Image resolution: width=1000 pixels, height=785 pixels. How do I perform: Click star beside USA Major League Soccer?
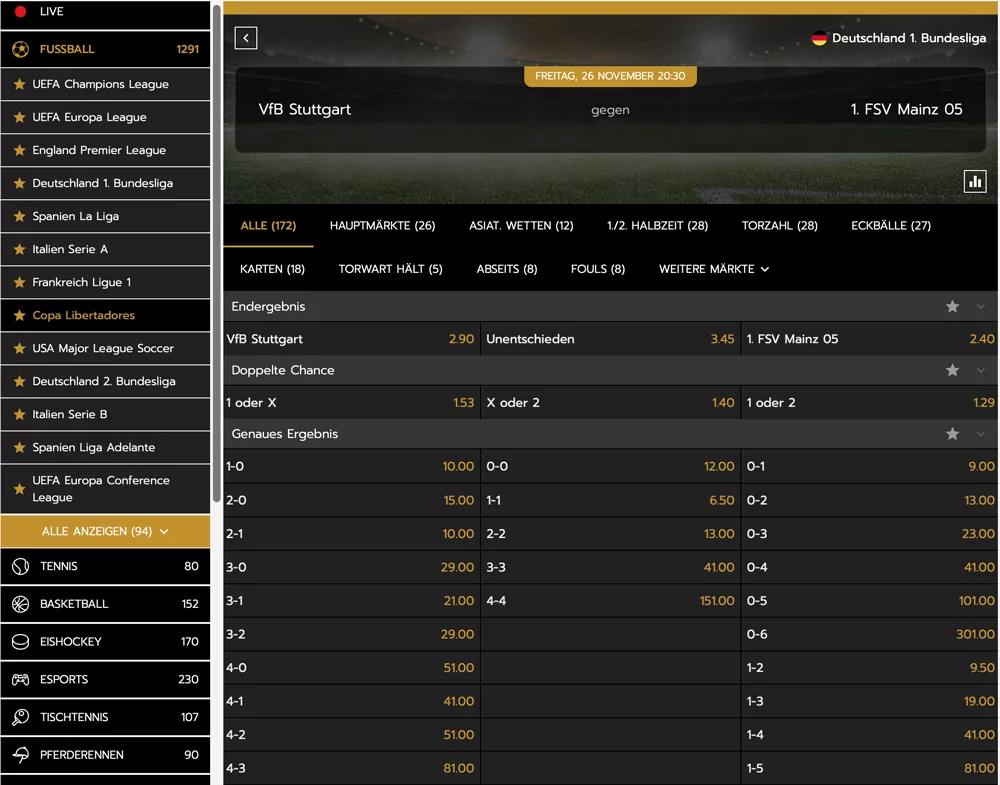pyautogui.click(x=20, y=348)
